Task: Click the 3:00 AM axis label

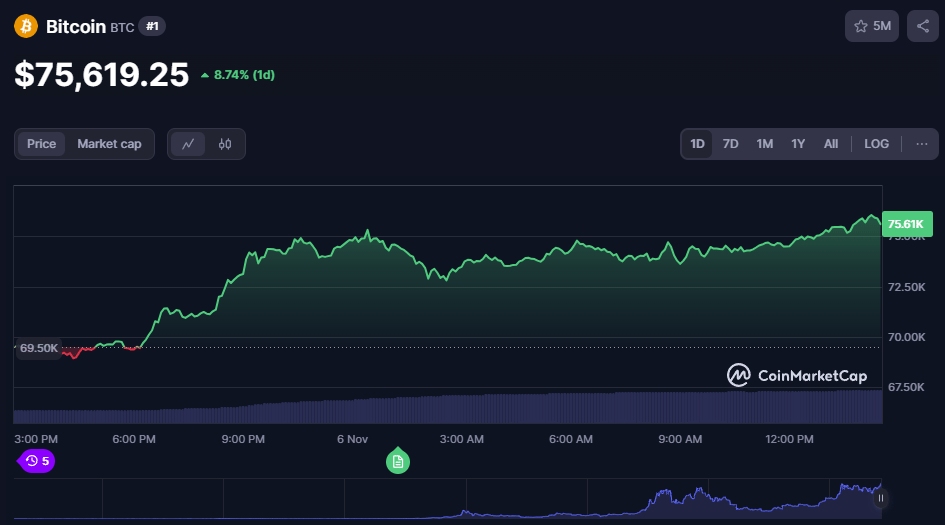Action: click(x=462, y=439)
